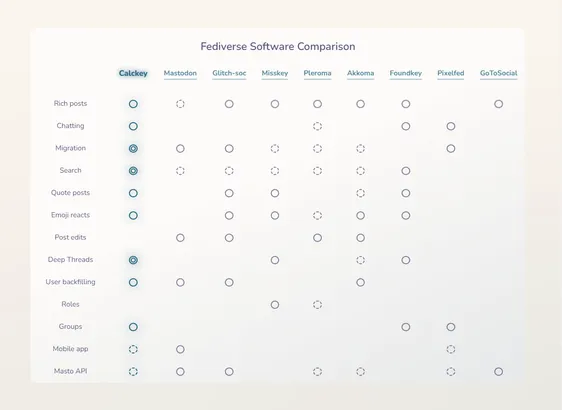Click Pixelfed's dashed Mobile app circle
This screenshot has height=410, width=562.
pyautogui.click(x=451, y=349)
